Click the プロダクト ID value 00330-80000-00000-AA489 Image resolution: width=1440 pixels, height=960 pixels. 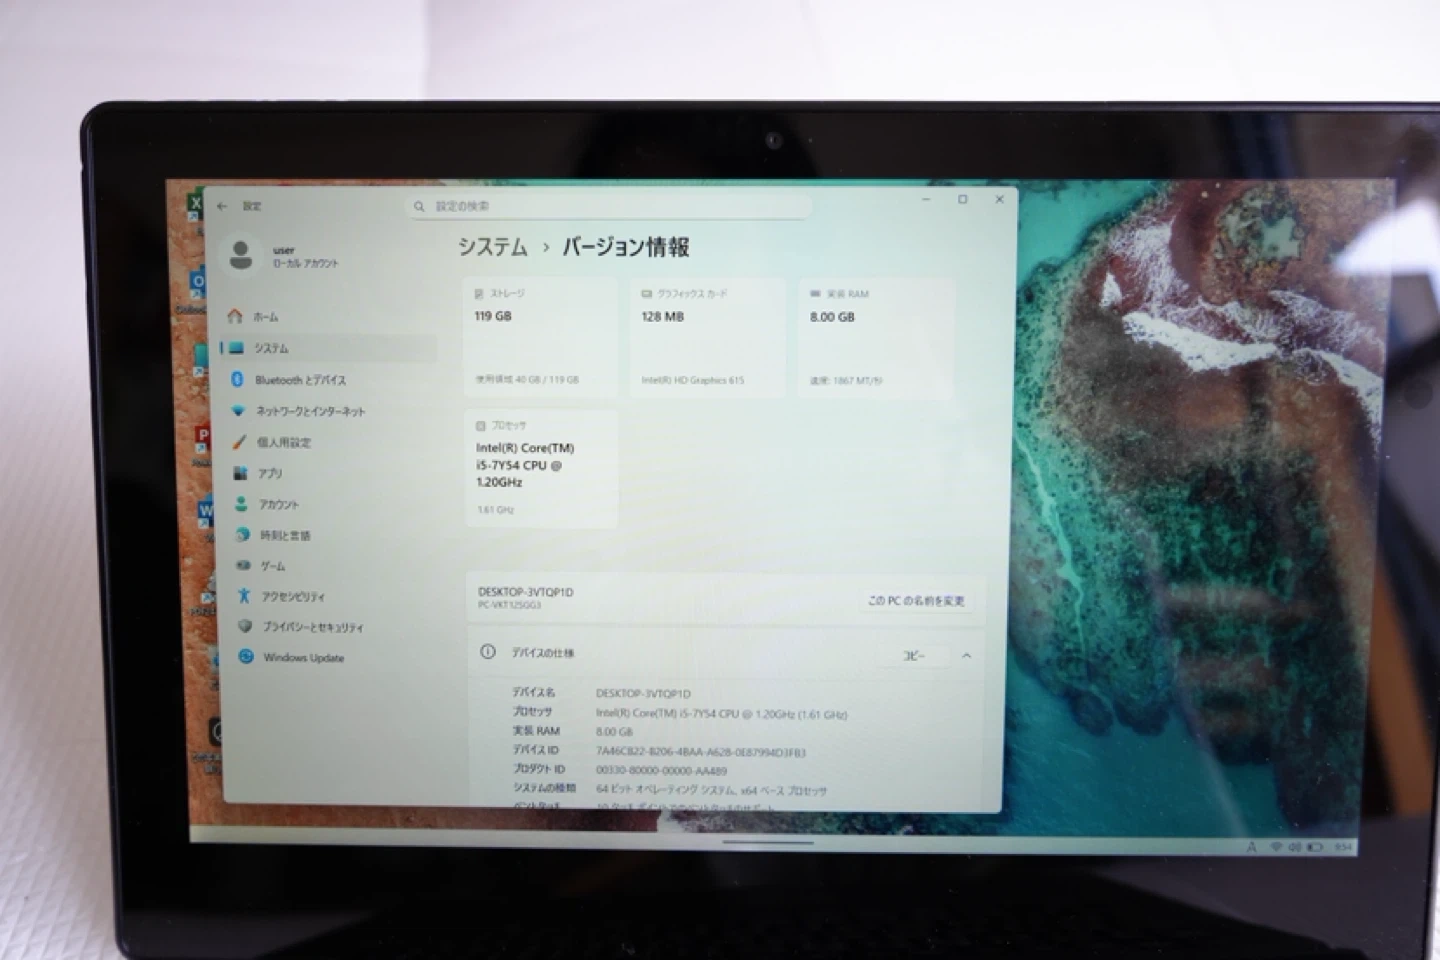(x=662, y=770)
